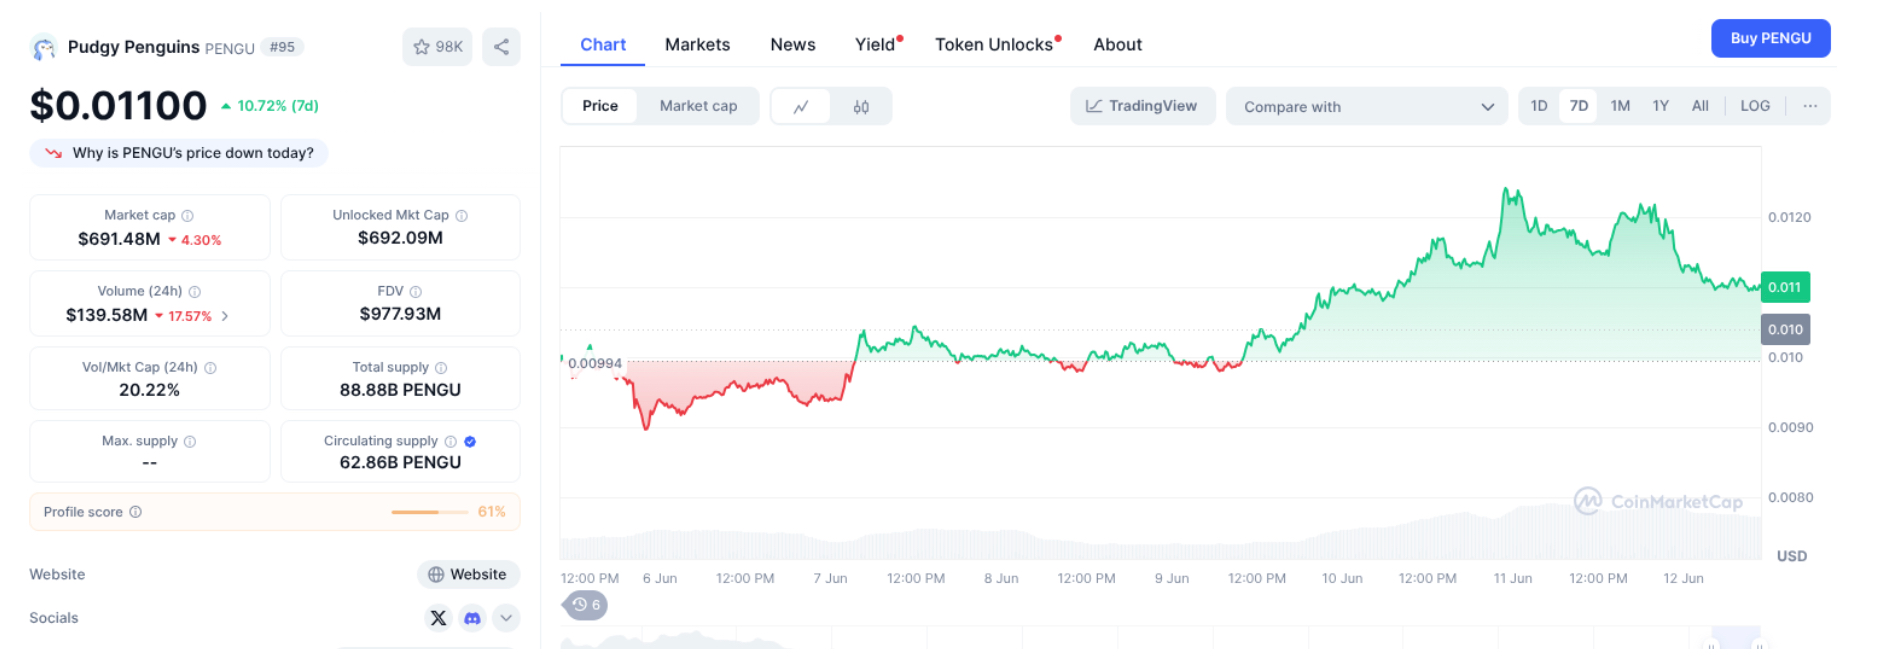
Task: Expand more socials chevron
Action: [x=506, y=618]
